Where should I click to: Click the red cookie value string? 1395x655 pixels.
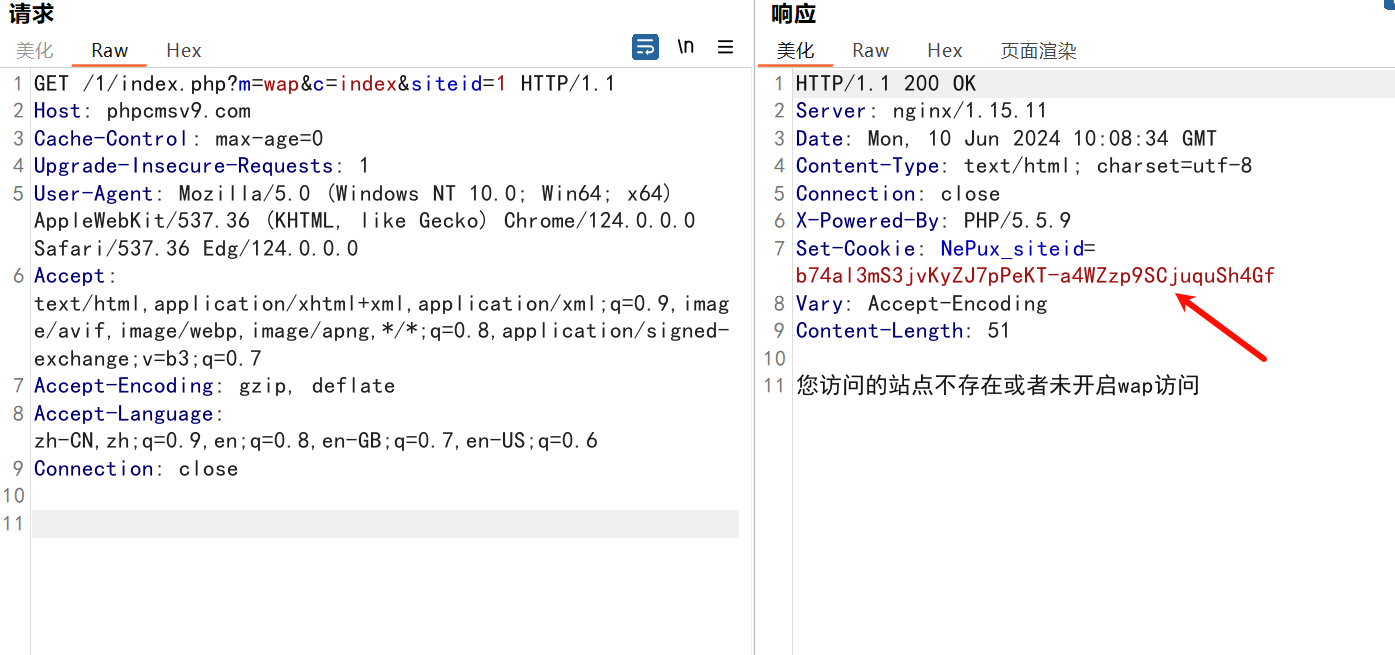1035,276
